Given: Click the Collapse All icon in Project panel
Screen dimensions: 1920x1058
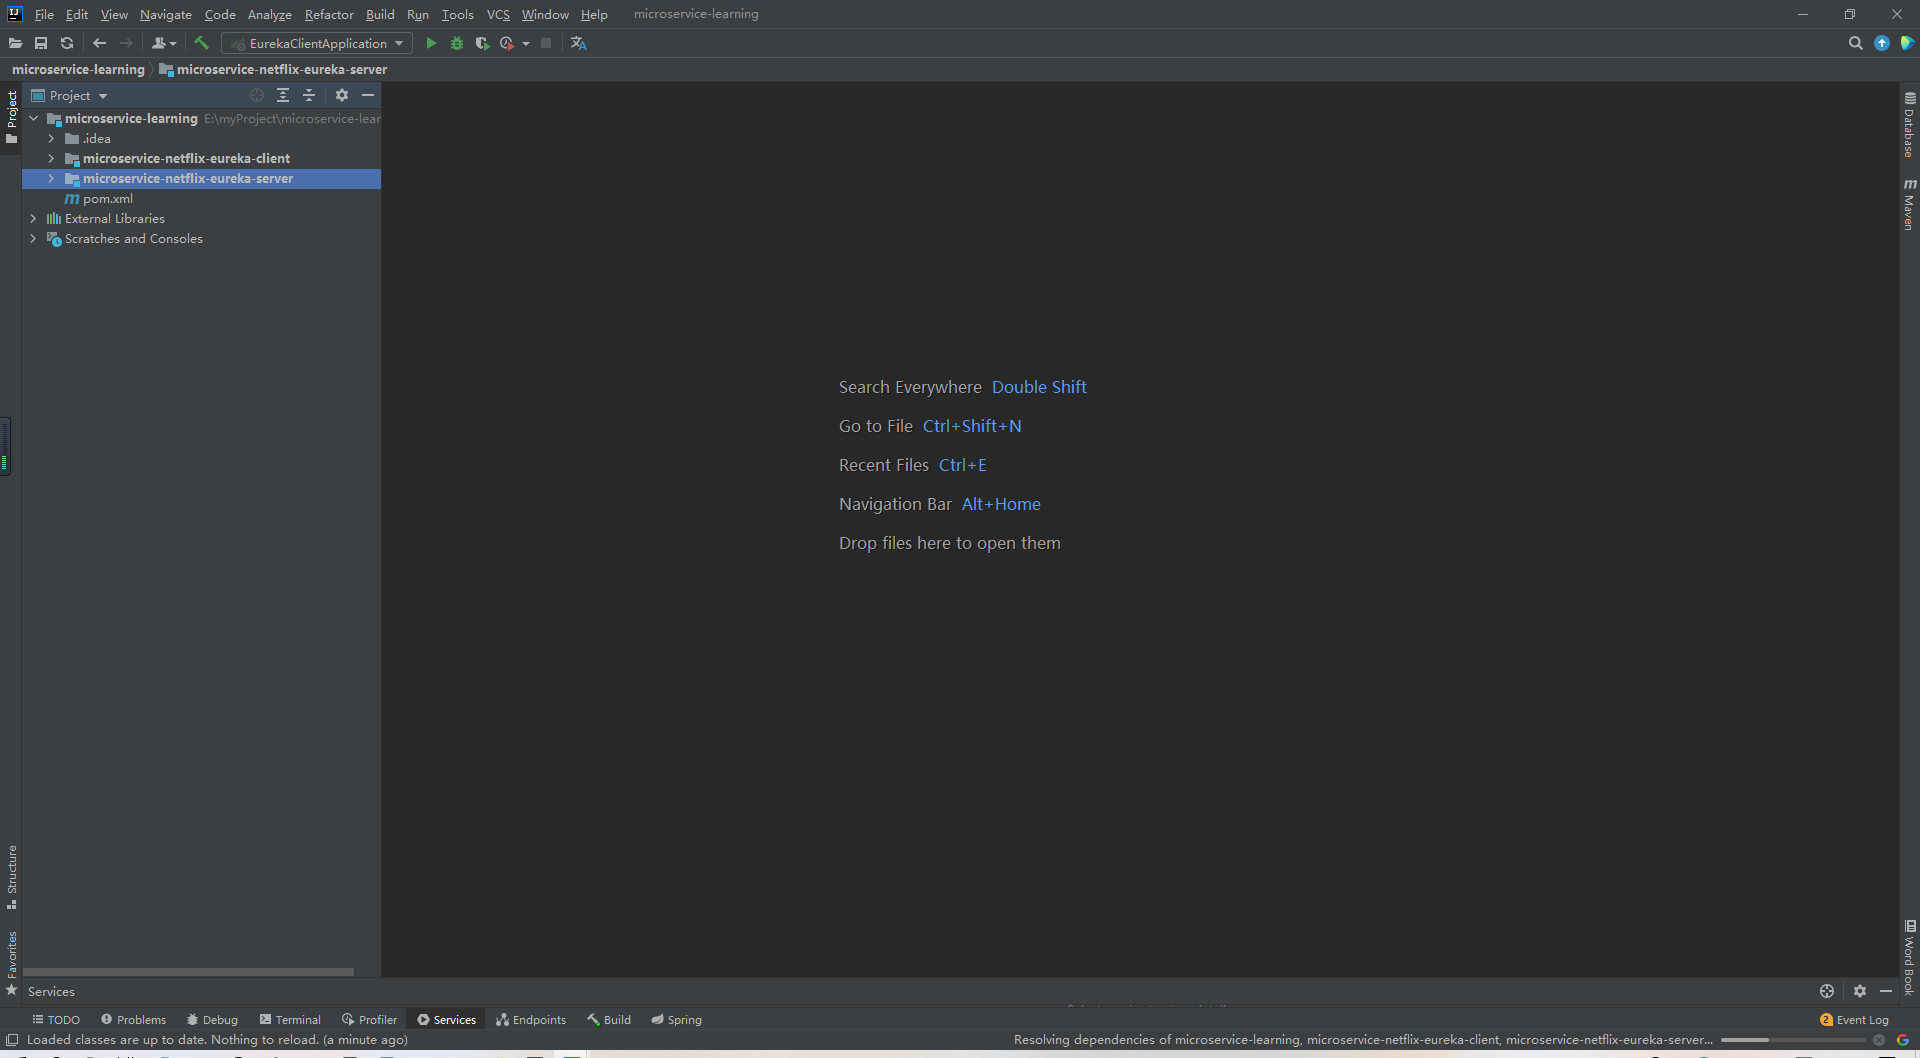Looking at the screenshot, I should point(309,95).
